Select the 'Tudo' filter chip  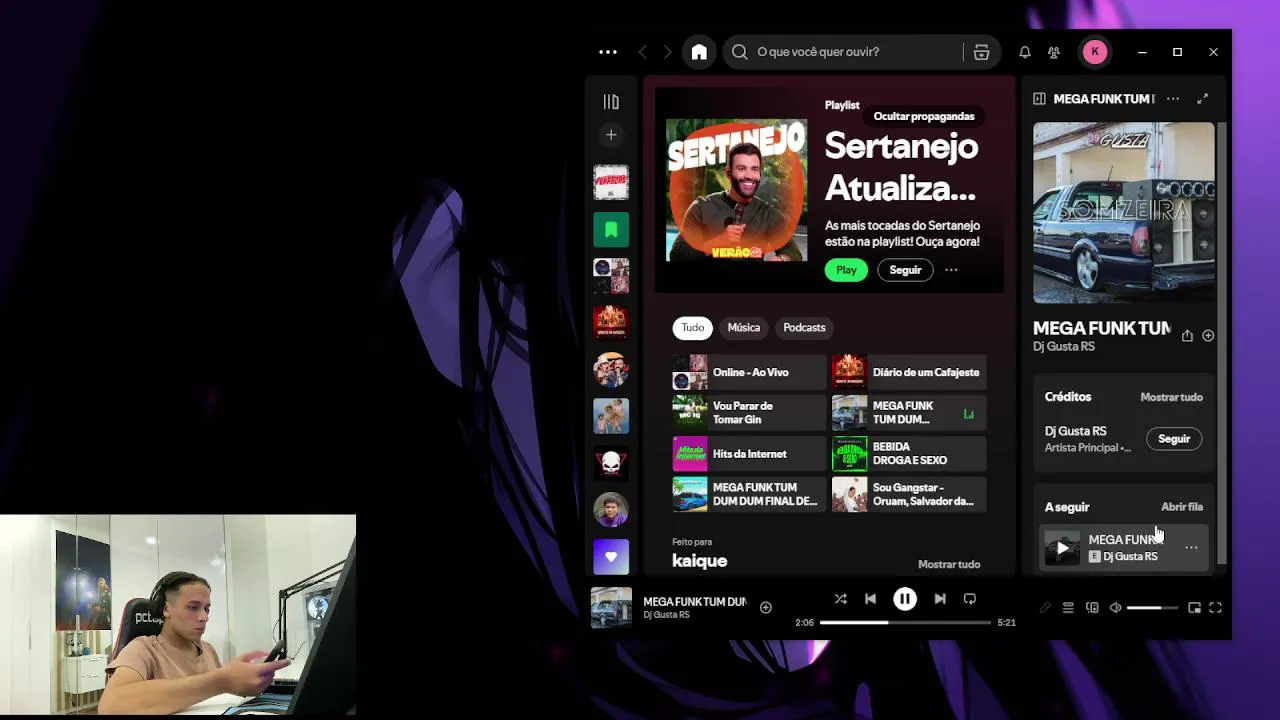coord(693,328)
